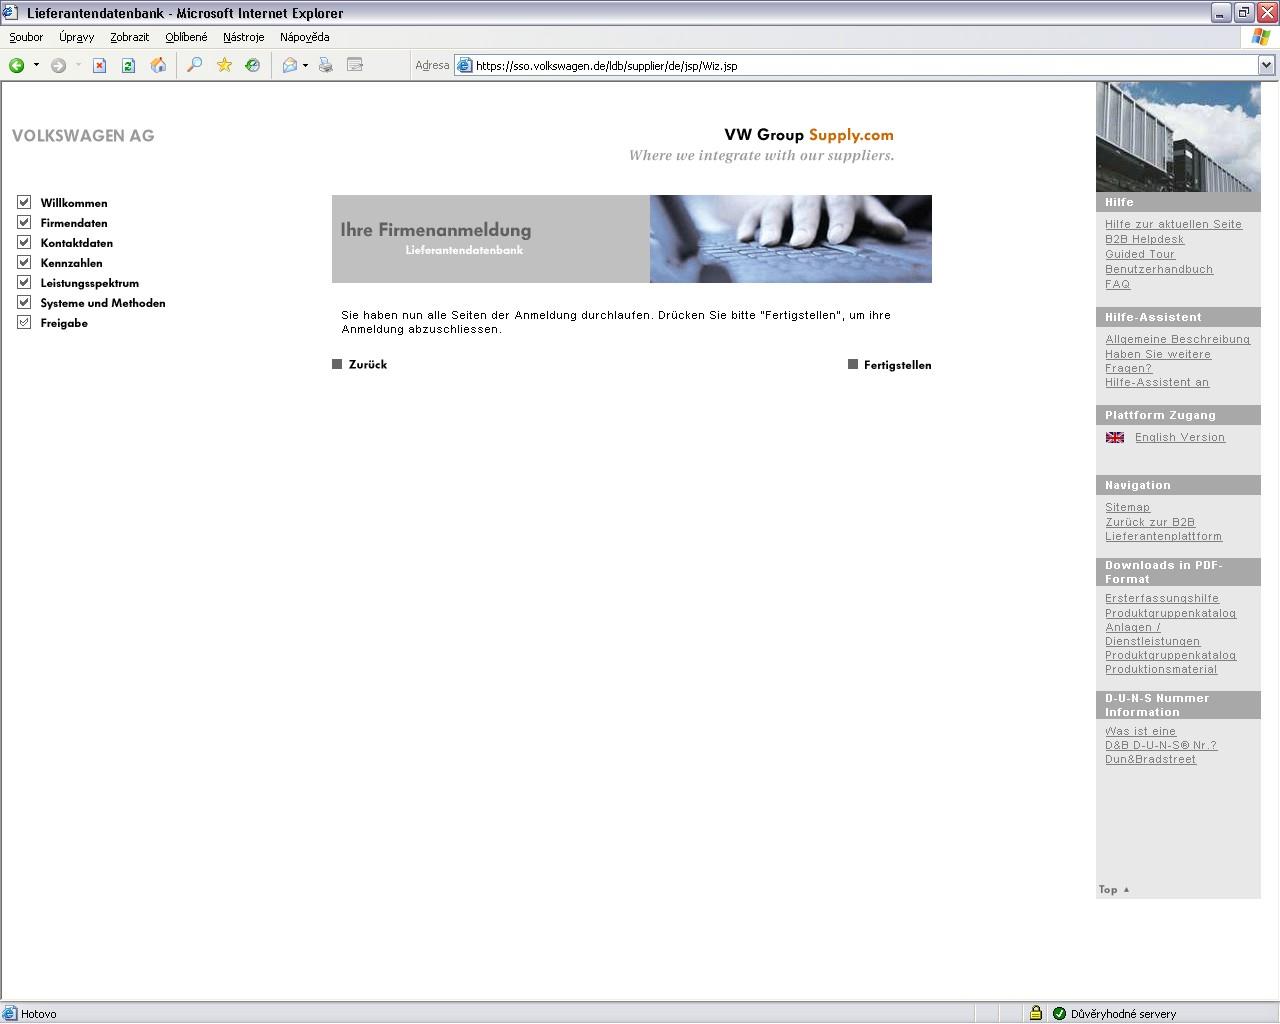Open the Oblíbené menu
Screen dimensions: 1280x1024
click(x=186, y=37)
